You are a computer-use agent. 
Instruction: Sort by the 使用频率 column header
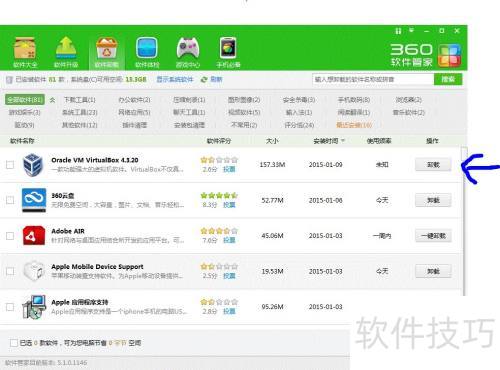coord(379,141)
